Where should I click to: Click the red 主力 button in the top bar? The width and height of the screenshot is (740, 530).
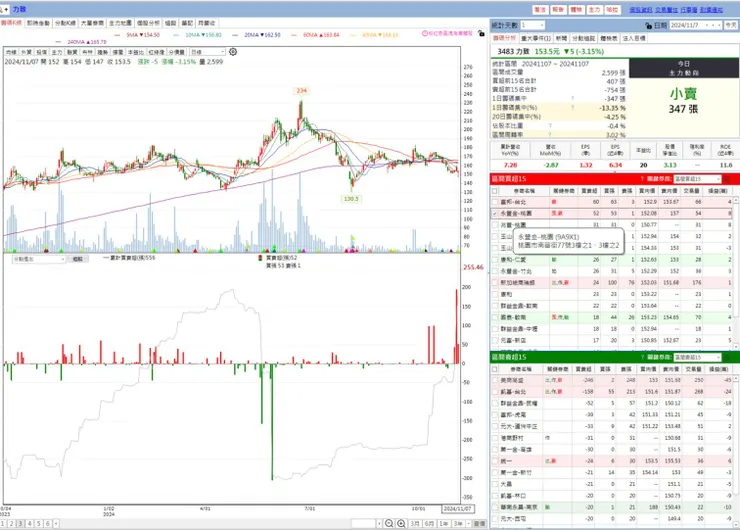coord(595,9)
